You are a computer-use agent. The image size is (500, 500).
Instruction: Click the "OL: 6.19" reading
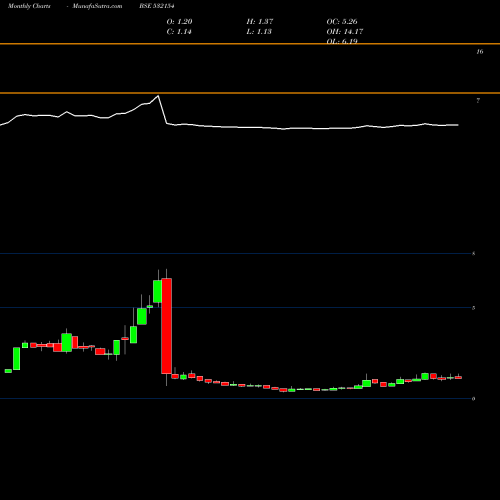[342, 41]
